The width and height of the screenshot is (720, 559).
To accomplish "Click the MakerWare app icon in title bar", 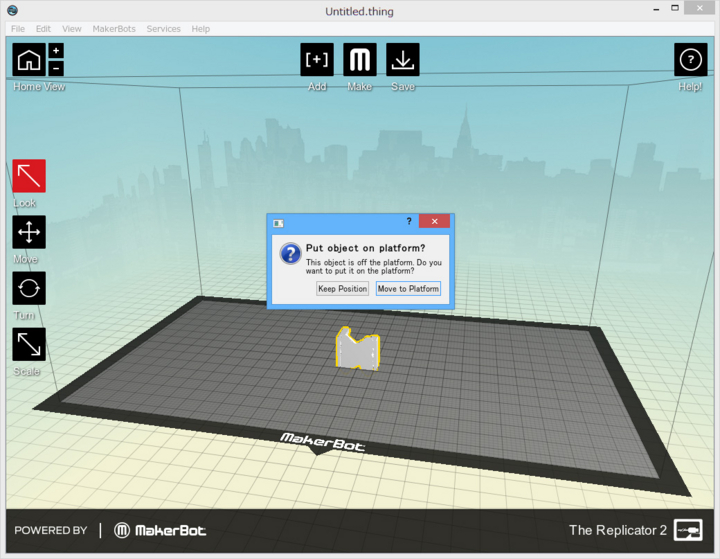I will (12, 10).
